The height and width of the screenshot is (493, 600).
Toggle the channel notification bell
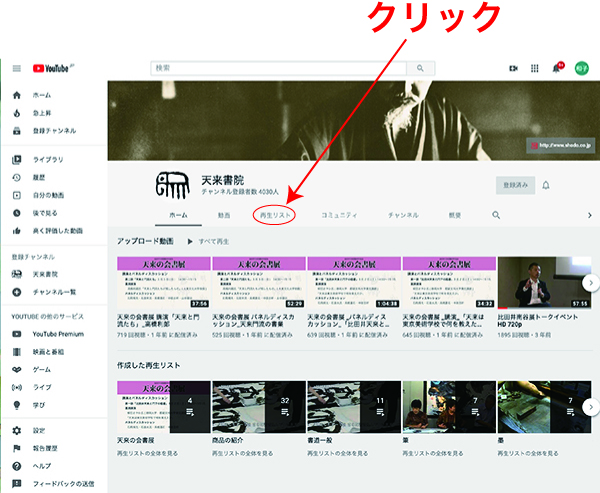pos(546,185)
